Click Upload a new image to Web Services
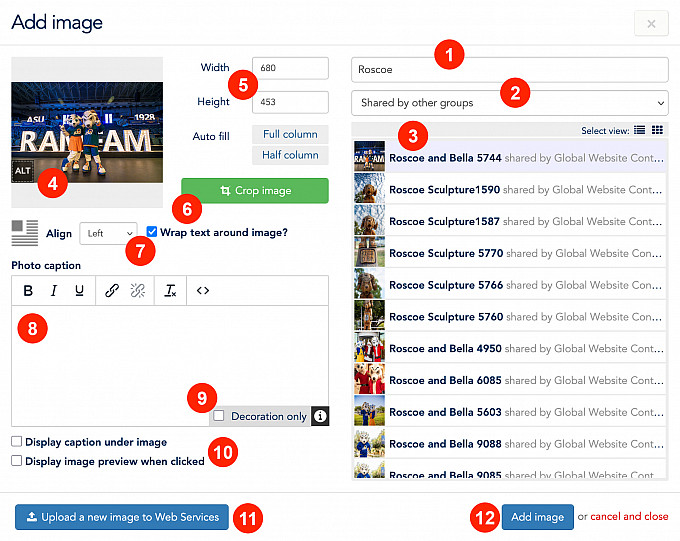This screenshot has width=680, height=541. [x=122, y=517]
